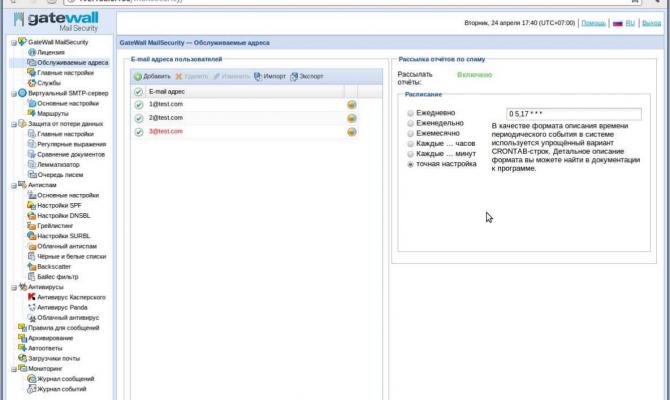This screenshot has height=400, width=670.
Task: Collapse the Виртуальный SMTP-сервер node
Action: (x=14, y=93)
